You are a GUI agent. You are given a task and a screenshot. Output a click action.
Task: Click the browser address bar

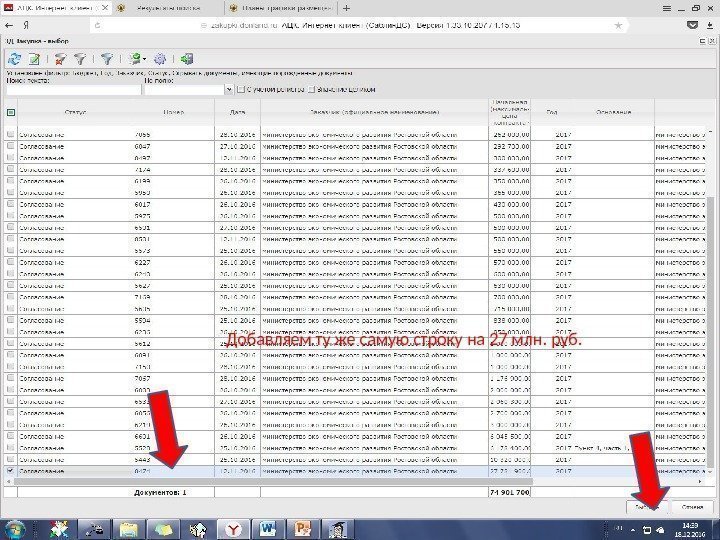[x=360, y=25]
